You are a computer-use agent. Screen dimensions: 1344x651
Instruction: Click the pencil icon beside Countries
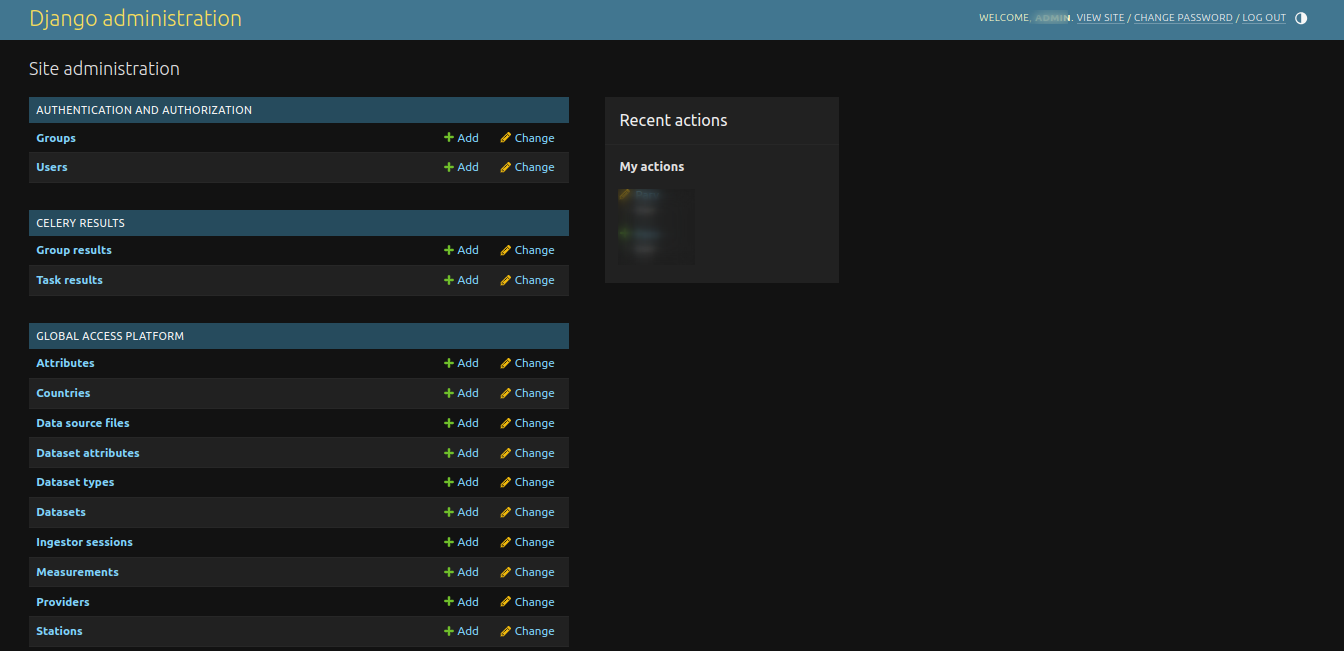(508, 393)
